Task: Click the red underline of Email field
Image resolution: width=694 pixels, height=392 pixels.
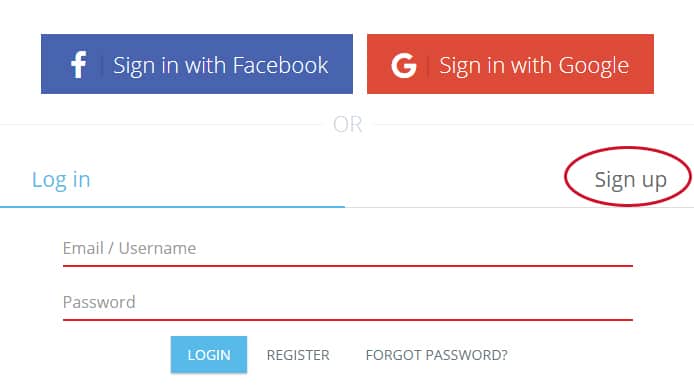Action: pos(348,266)
